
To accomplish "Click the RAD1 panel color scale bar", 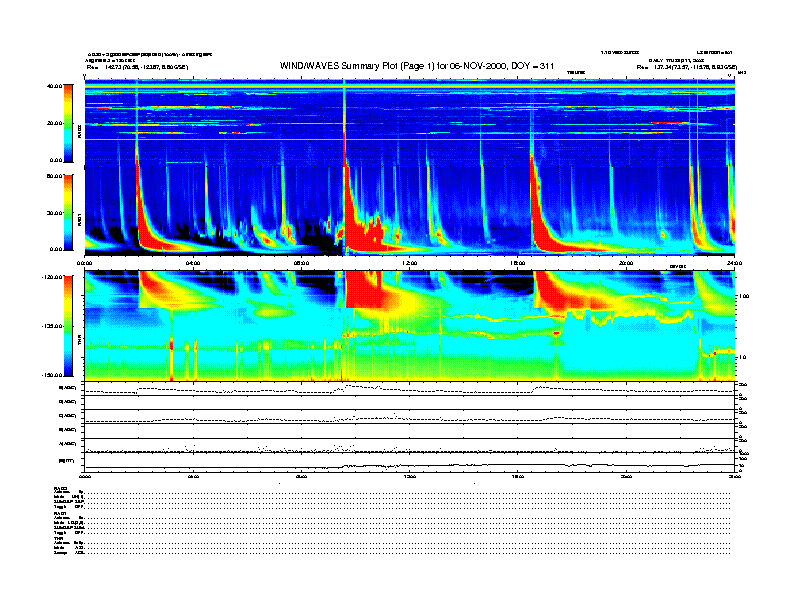I will [70, 211].
